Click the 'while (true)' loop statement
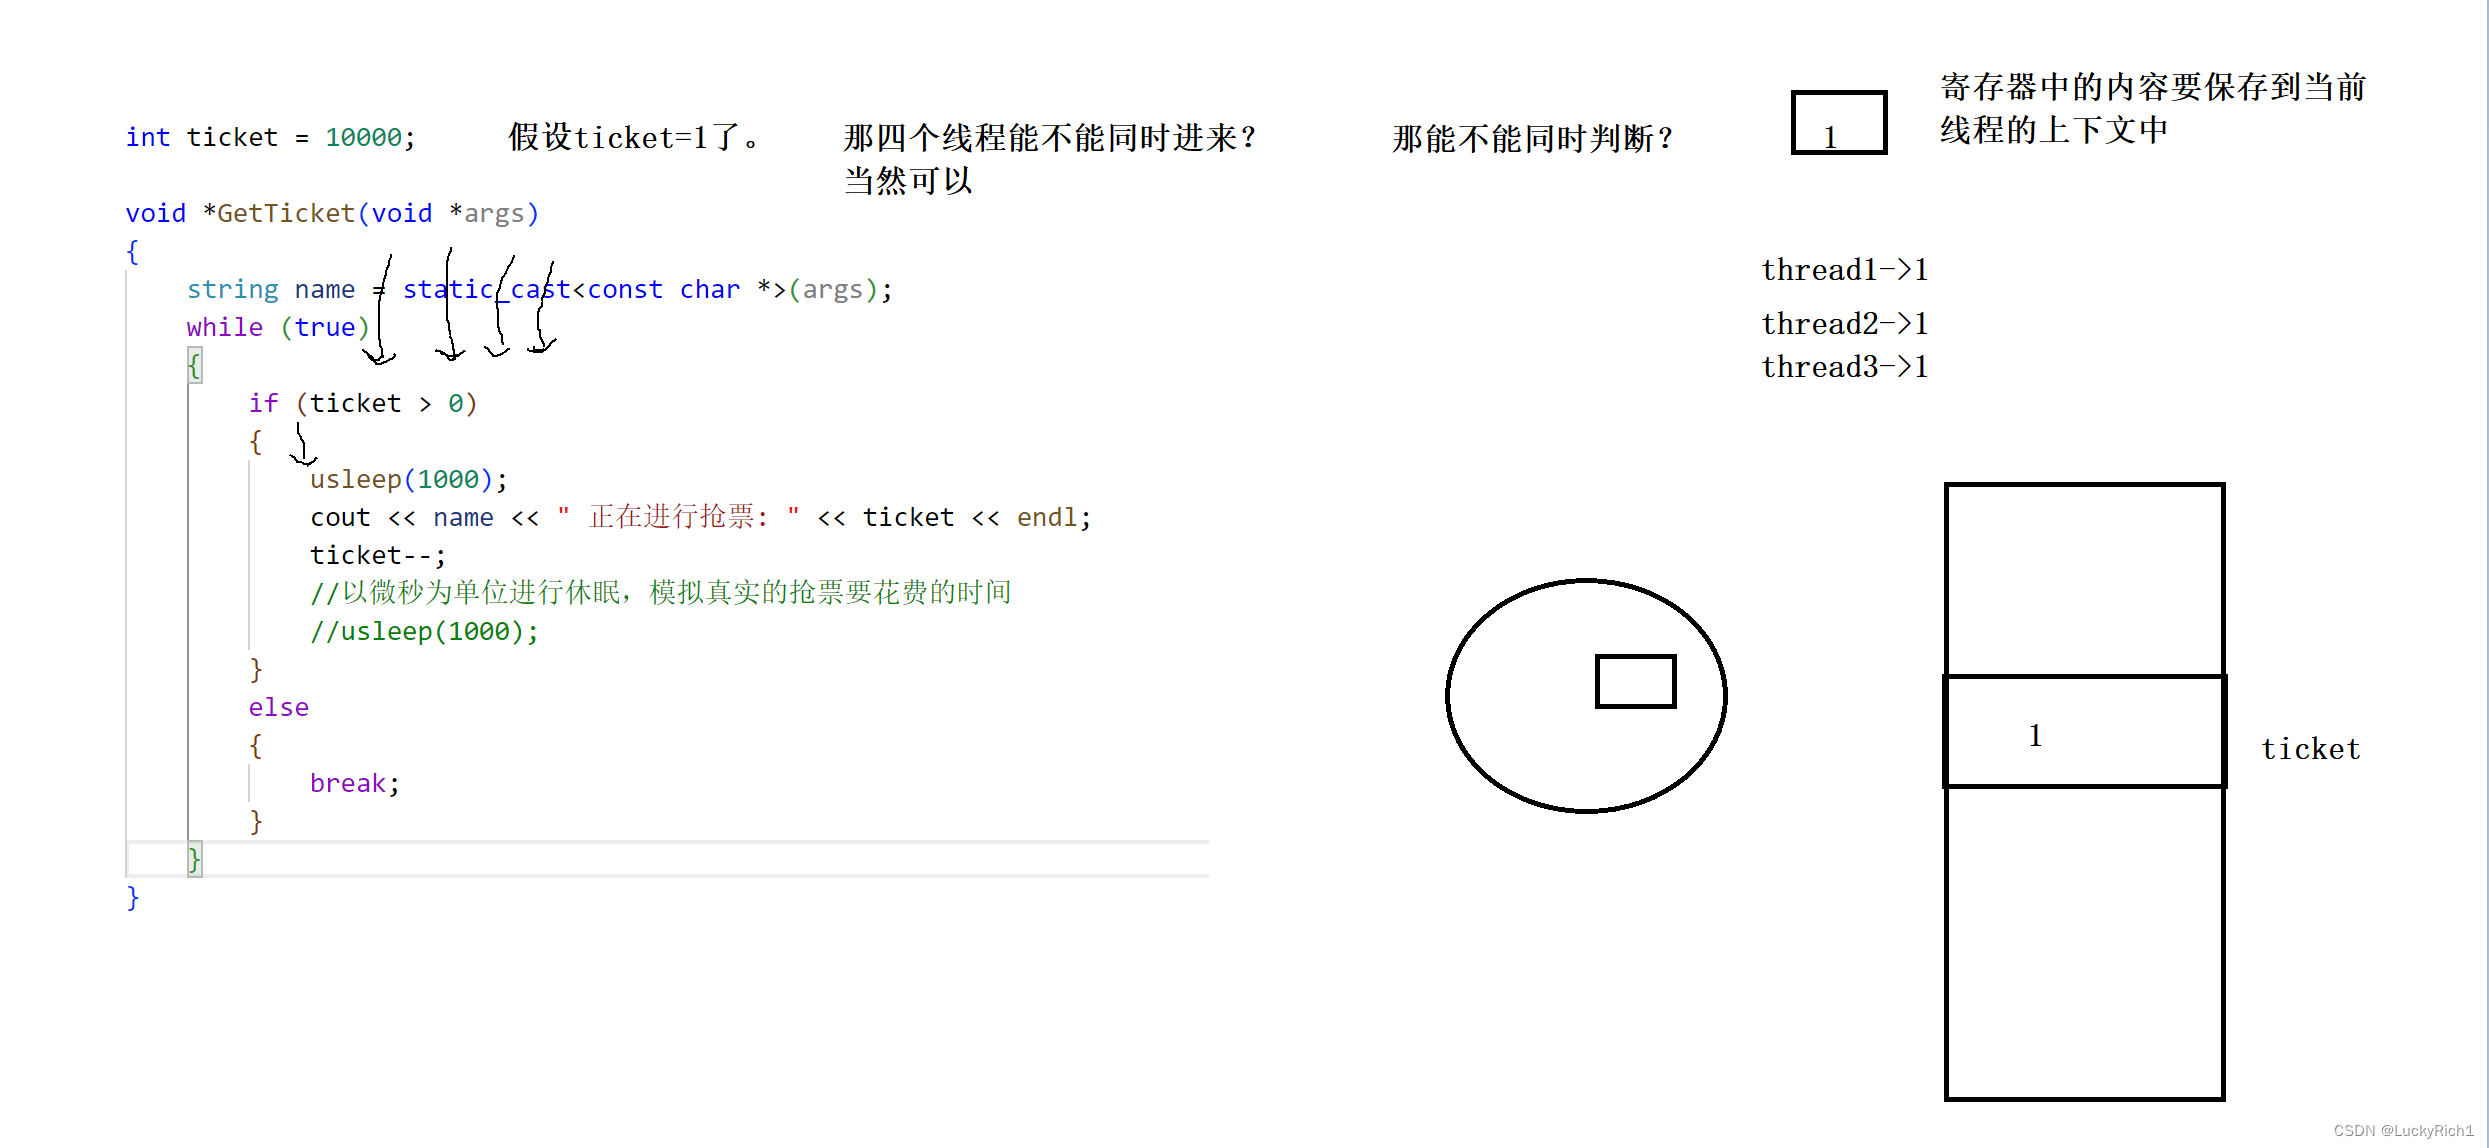The height and width of the screenshot is (1148, 2489). pos(278,327)
